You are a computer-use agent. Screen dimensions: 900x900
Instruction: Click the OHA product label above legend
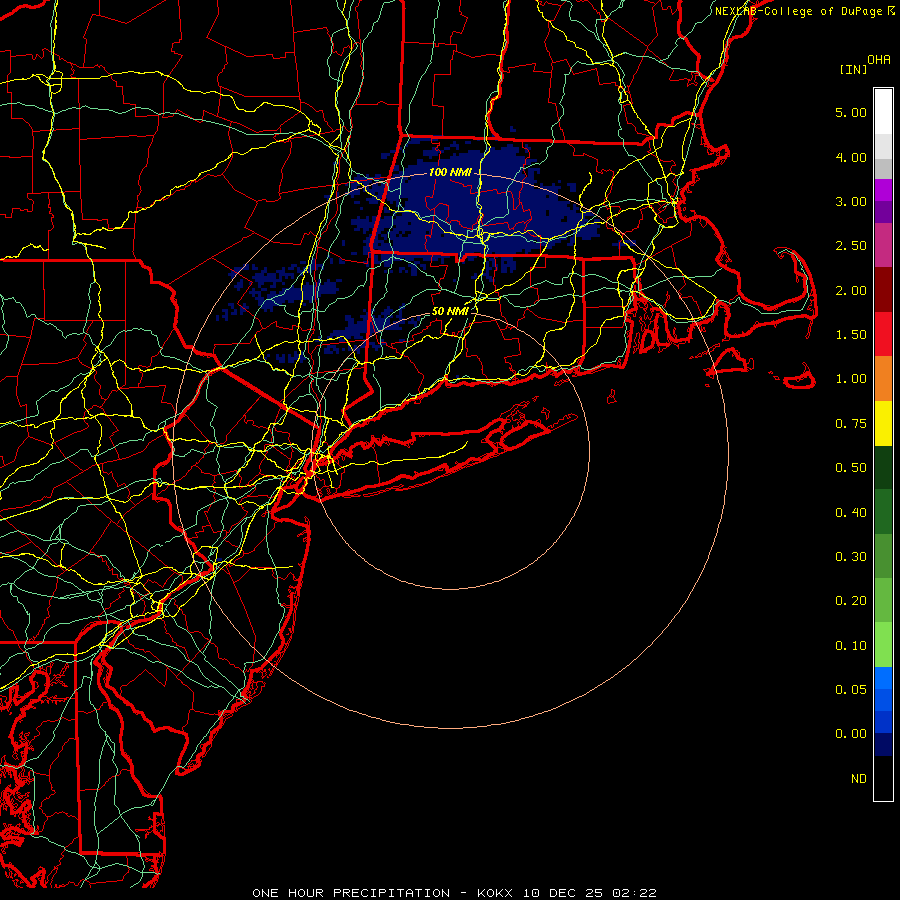click(879, 59)
